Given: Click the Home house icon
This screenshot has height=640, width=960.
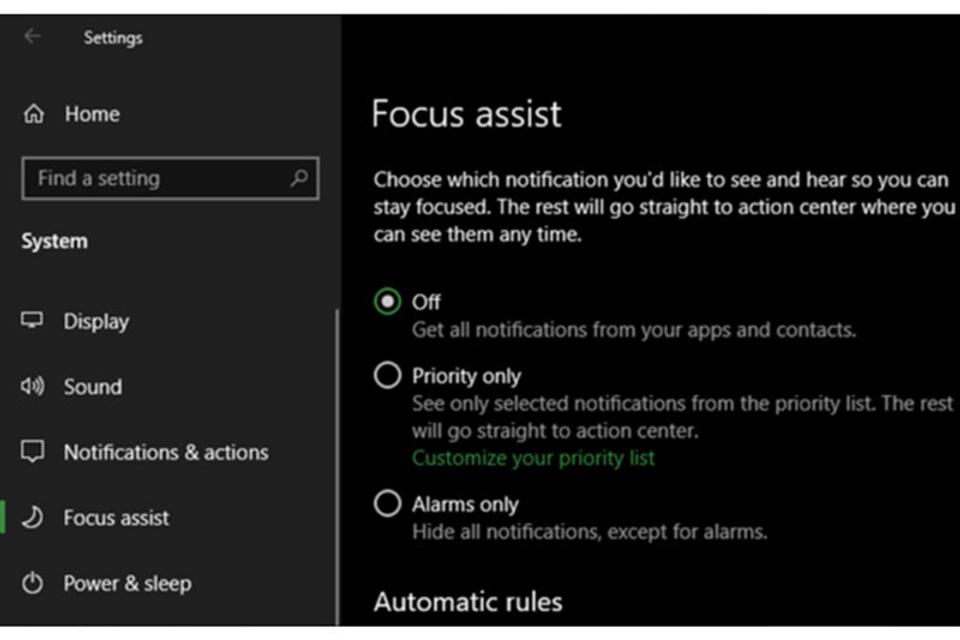Looking at the screenshot, I should [x=34, y=113].
